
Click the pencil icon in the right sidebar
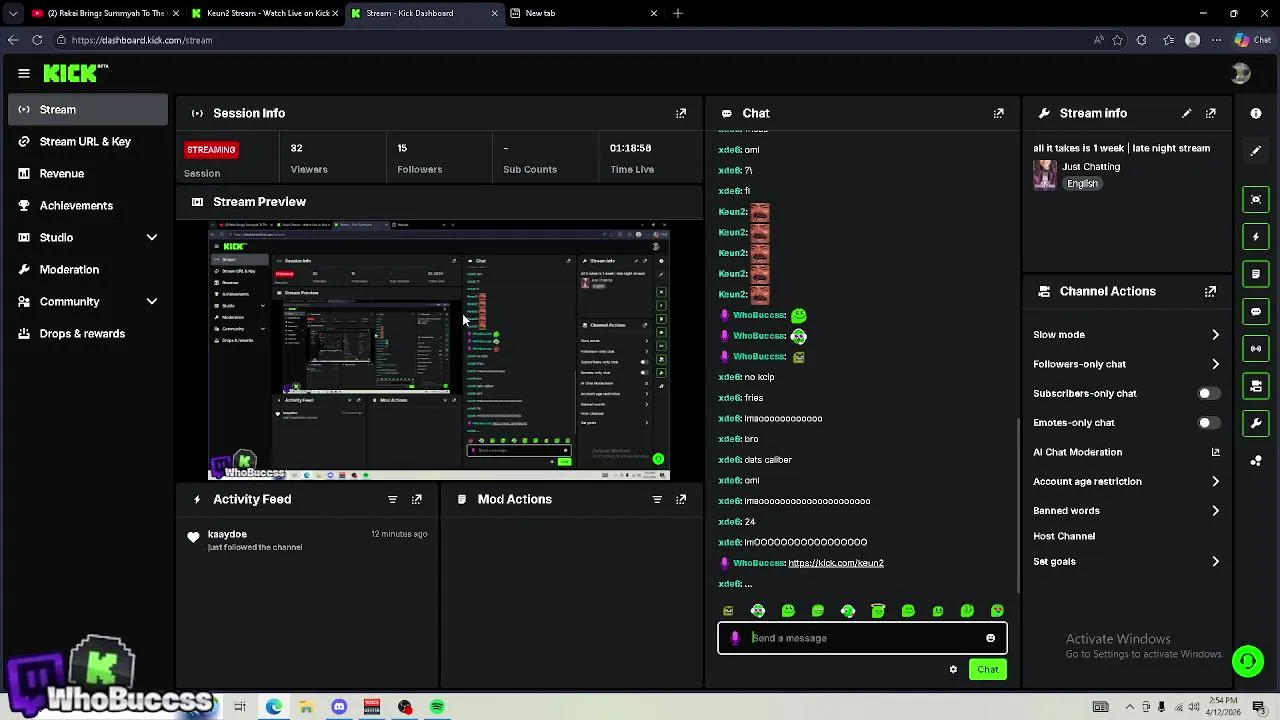[1256, 151]
